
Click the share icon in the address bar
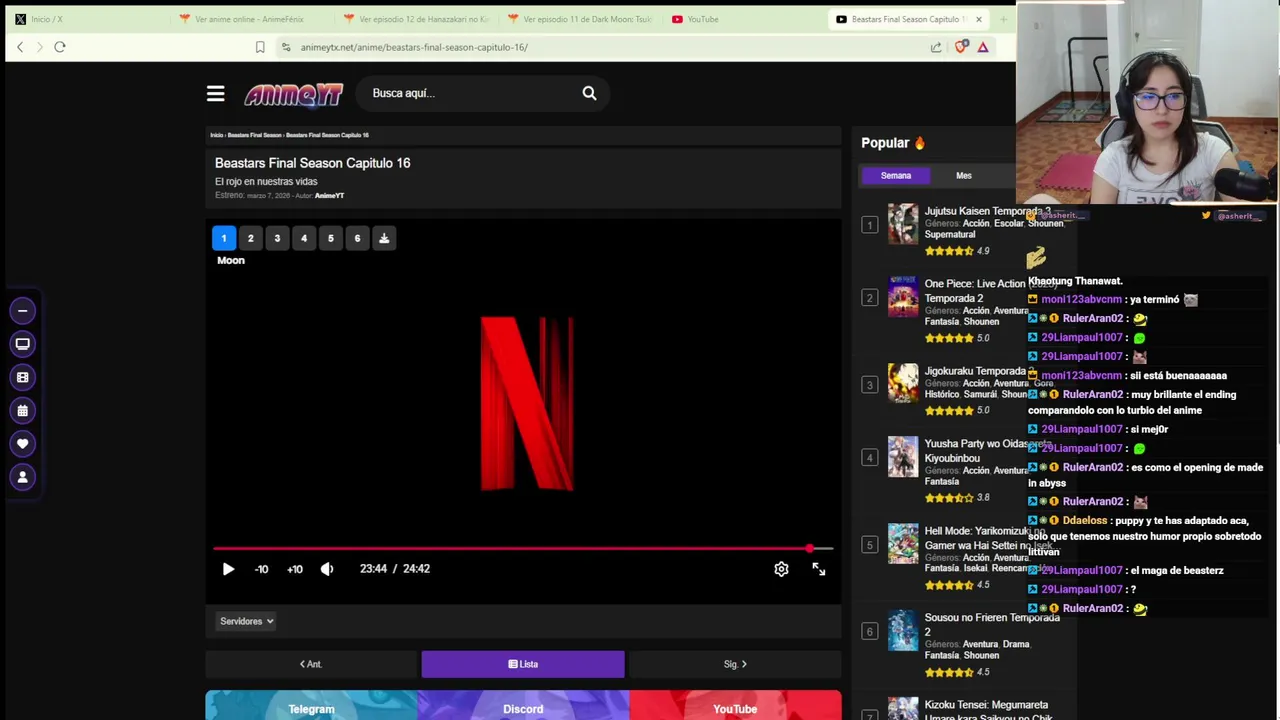[936, 47]
